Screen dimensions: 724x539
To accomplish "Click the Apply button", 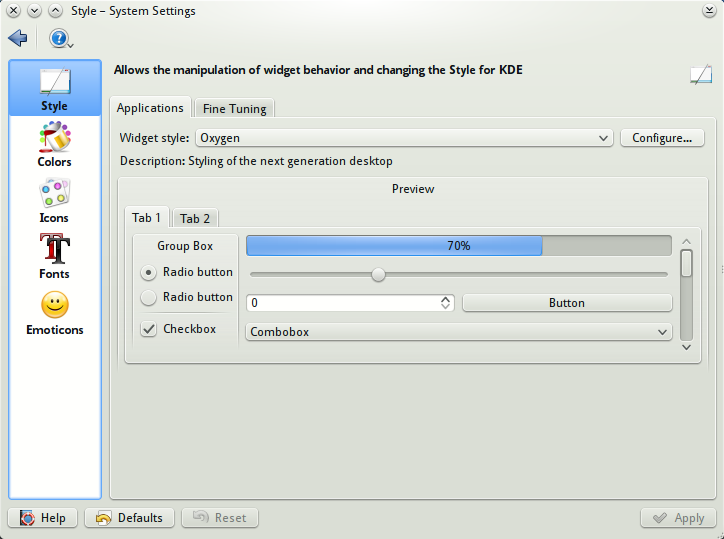I will coord(678,518).
